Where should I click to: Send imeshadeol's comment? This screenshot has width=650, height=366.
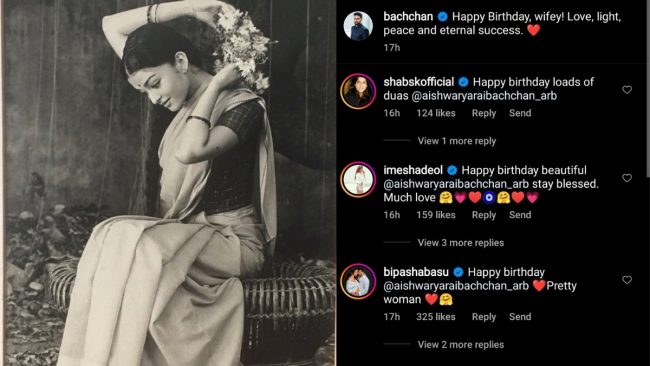click(x=520, y=215)
